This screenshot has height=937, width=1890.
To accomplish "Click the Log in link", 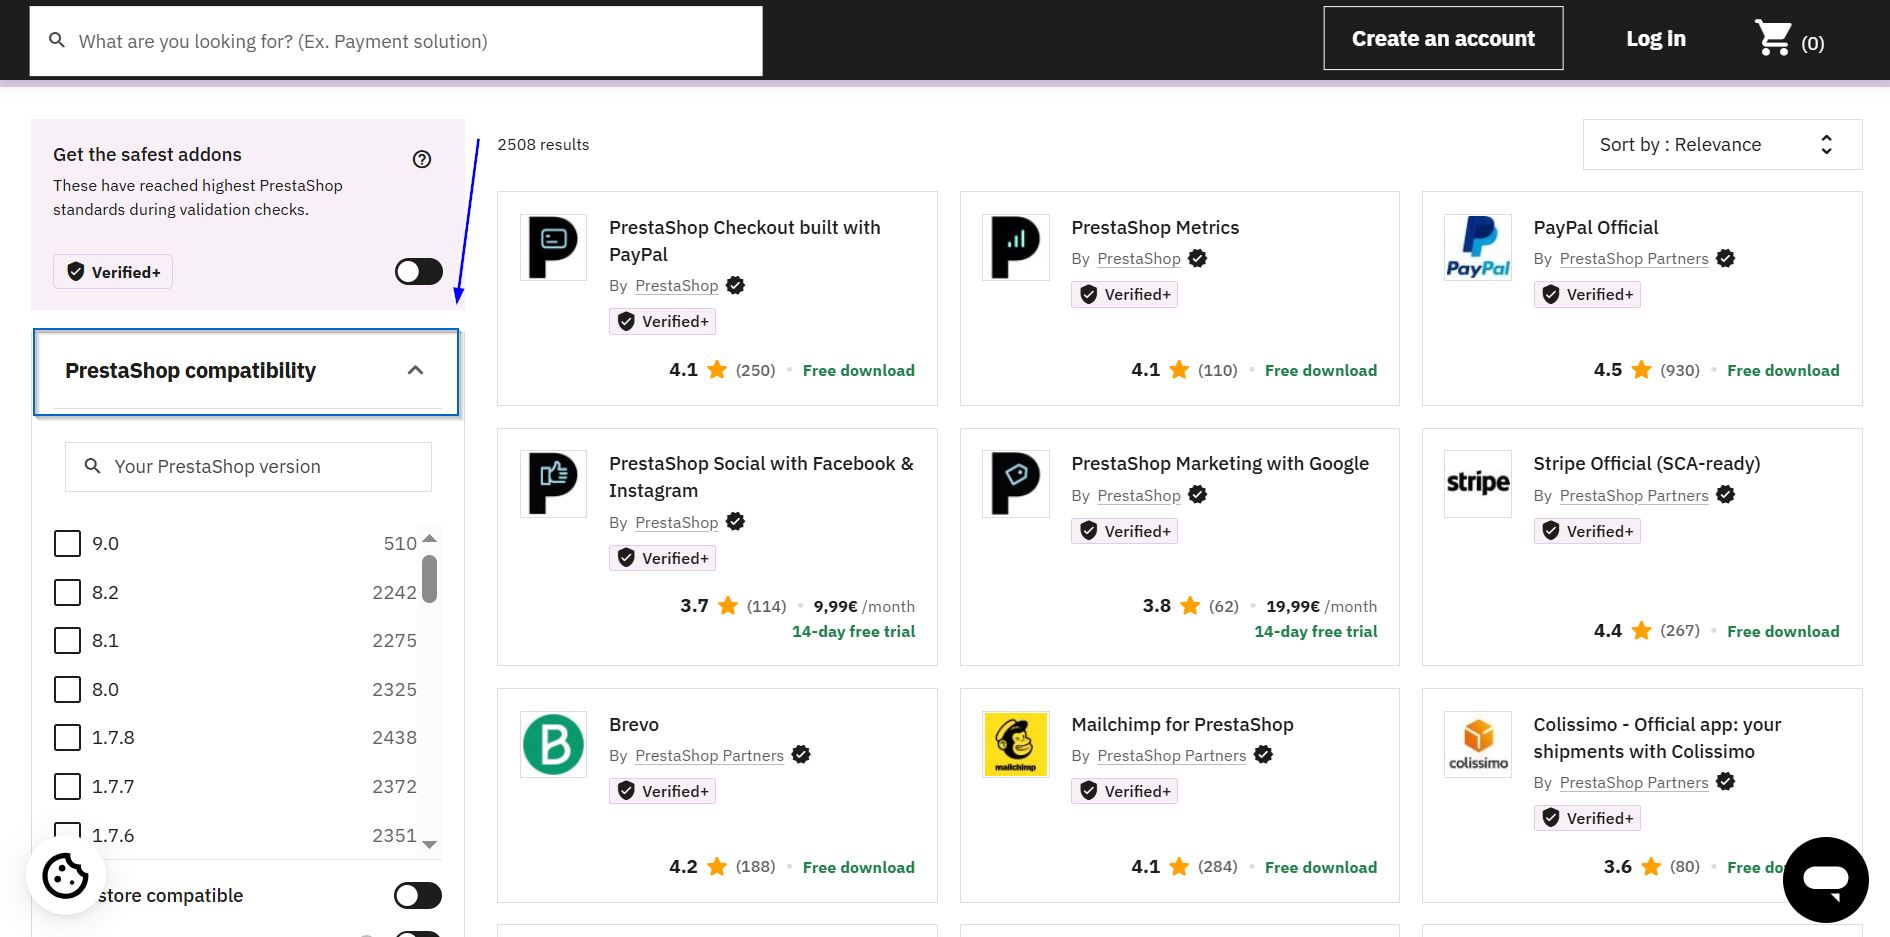I will click(1655, 39).
